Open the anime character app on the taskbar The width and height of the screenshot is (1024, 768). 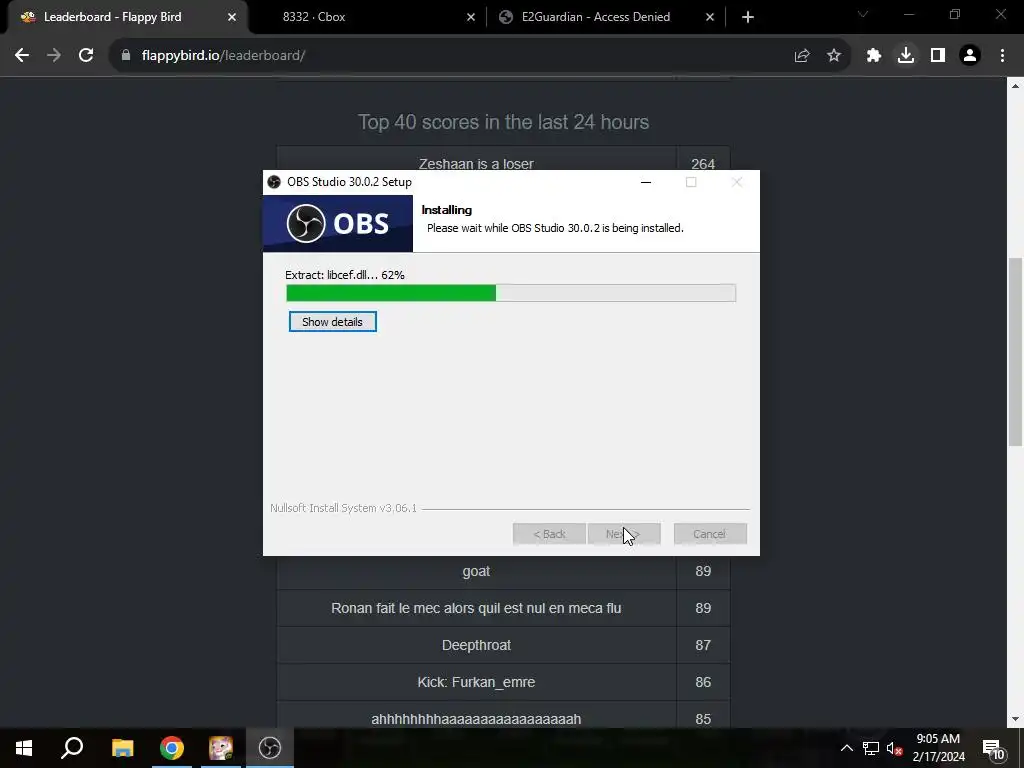point(221,748)
